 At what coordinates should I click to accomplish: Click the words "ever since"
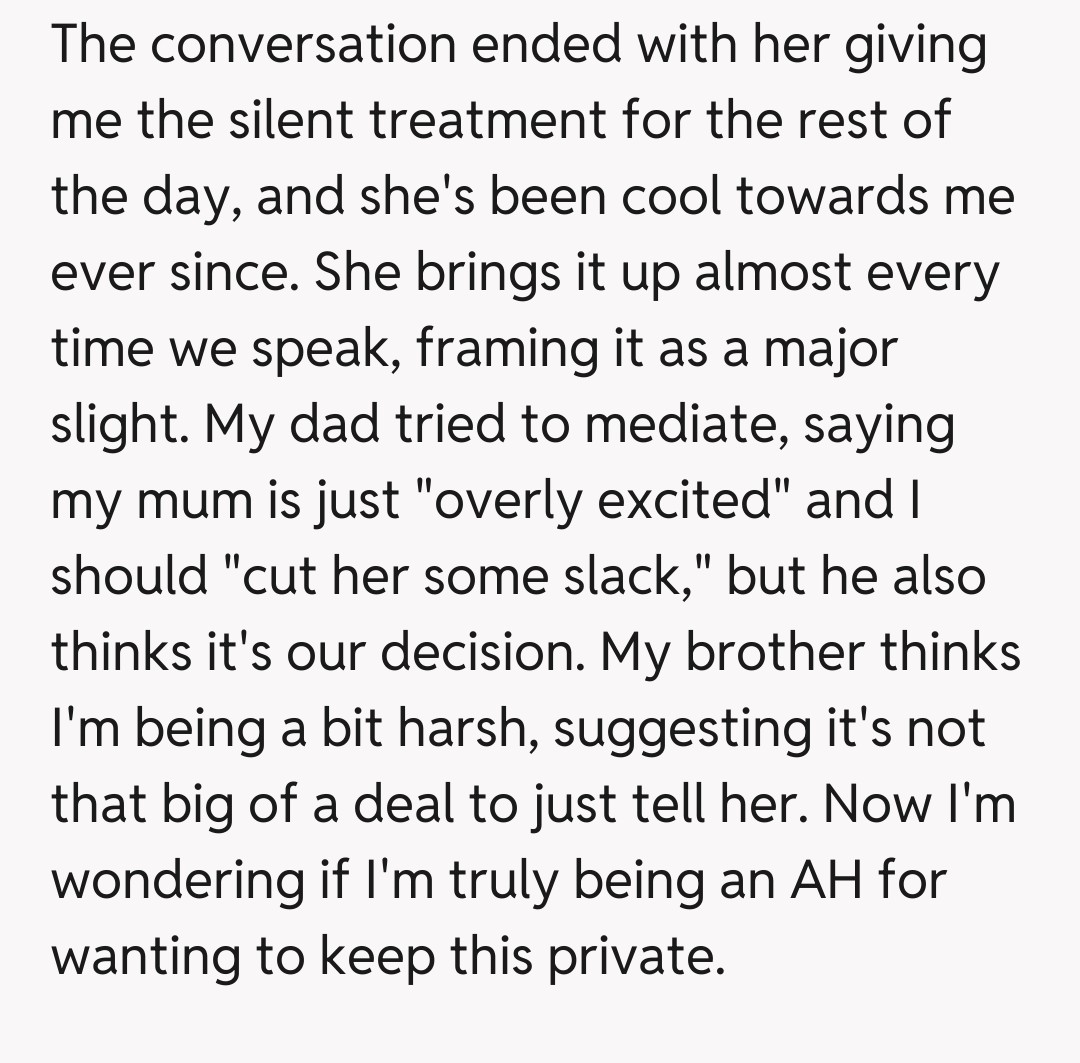[x=174, y=274]
